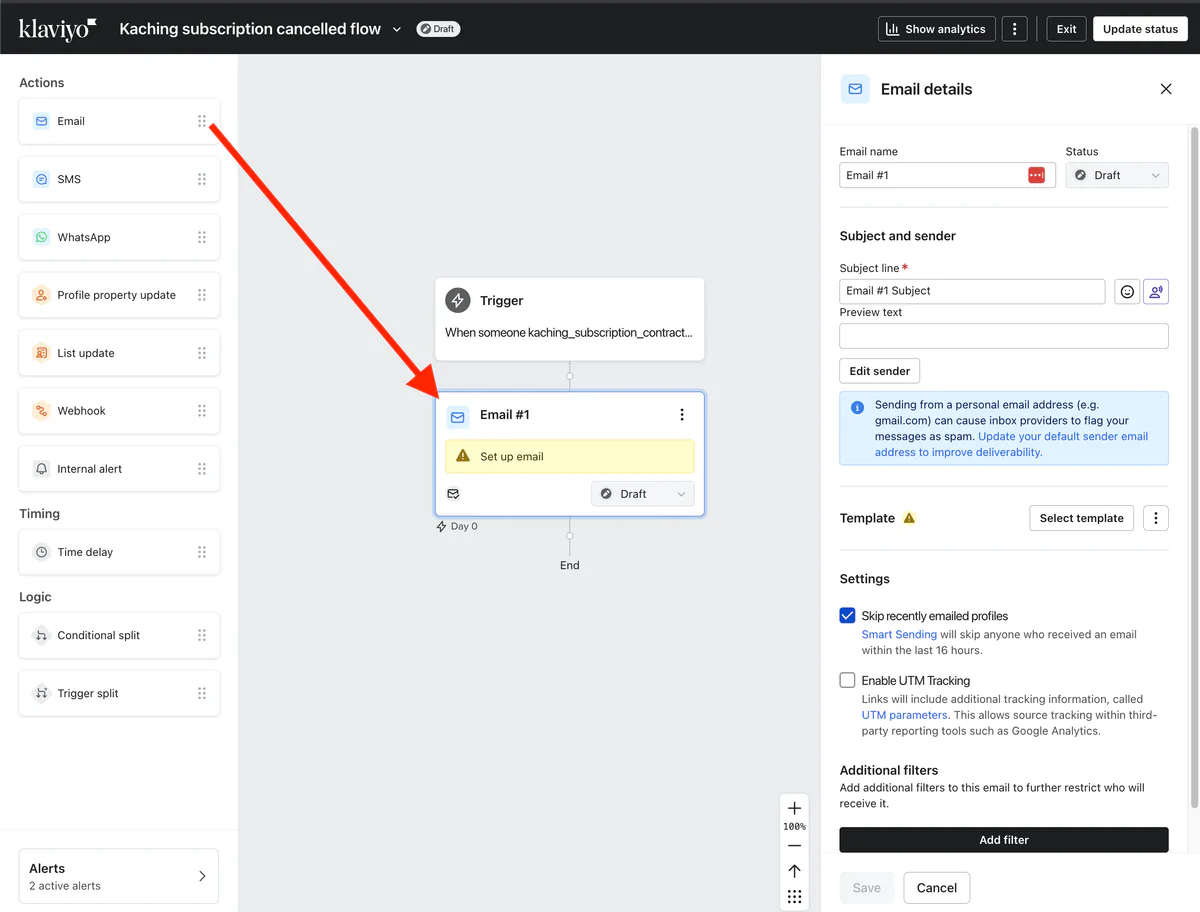This screenshot has width=1200, height=912.
Task: Click the Draft status badge in header
Action: [438, 29]
